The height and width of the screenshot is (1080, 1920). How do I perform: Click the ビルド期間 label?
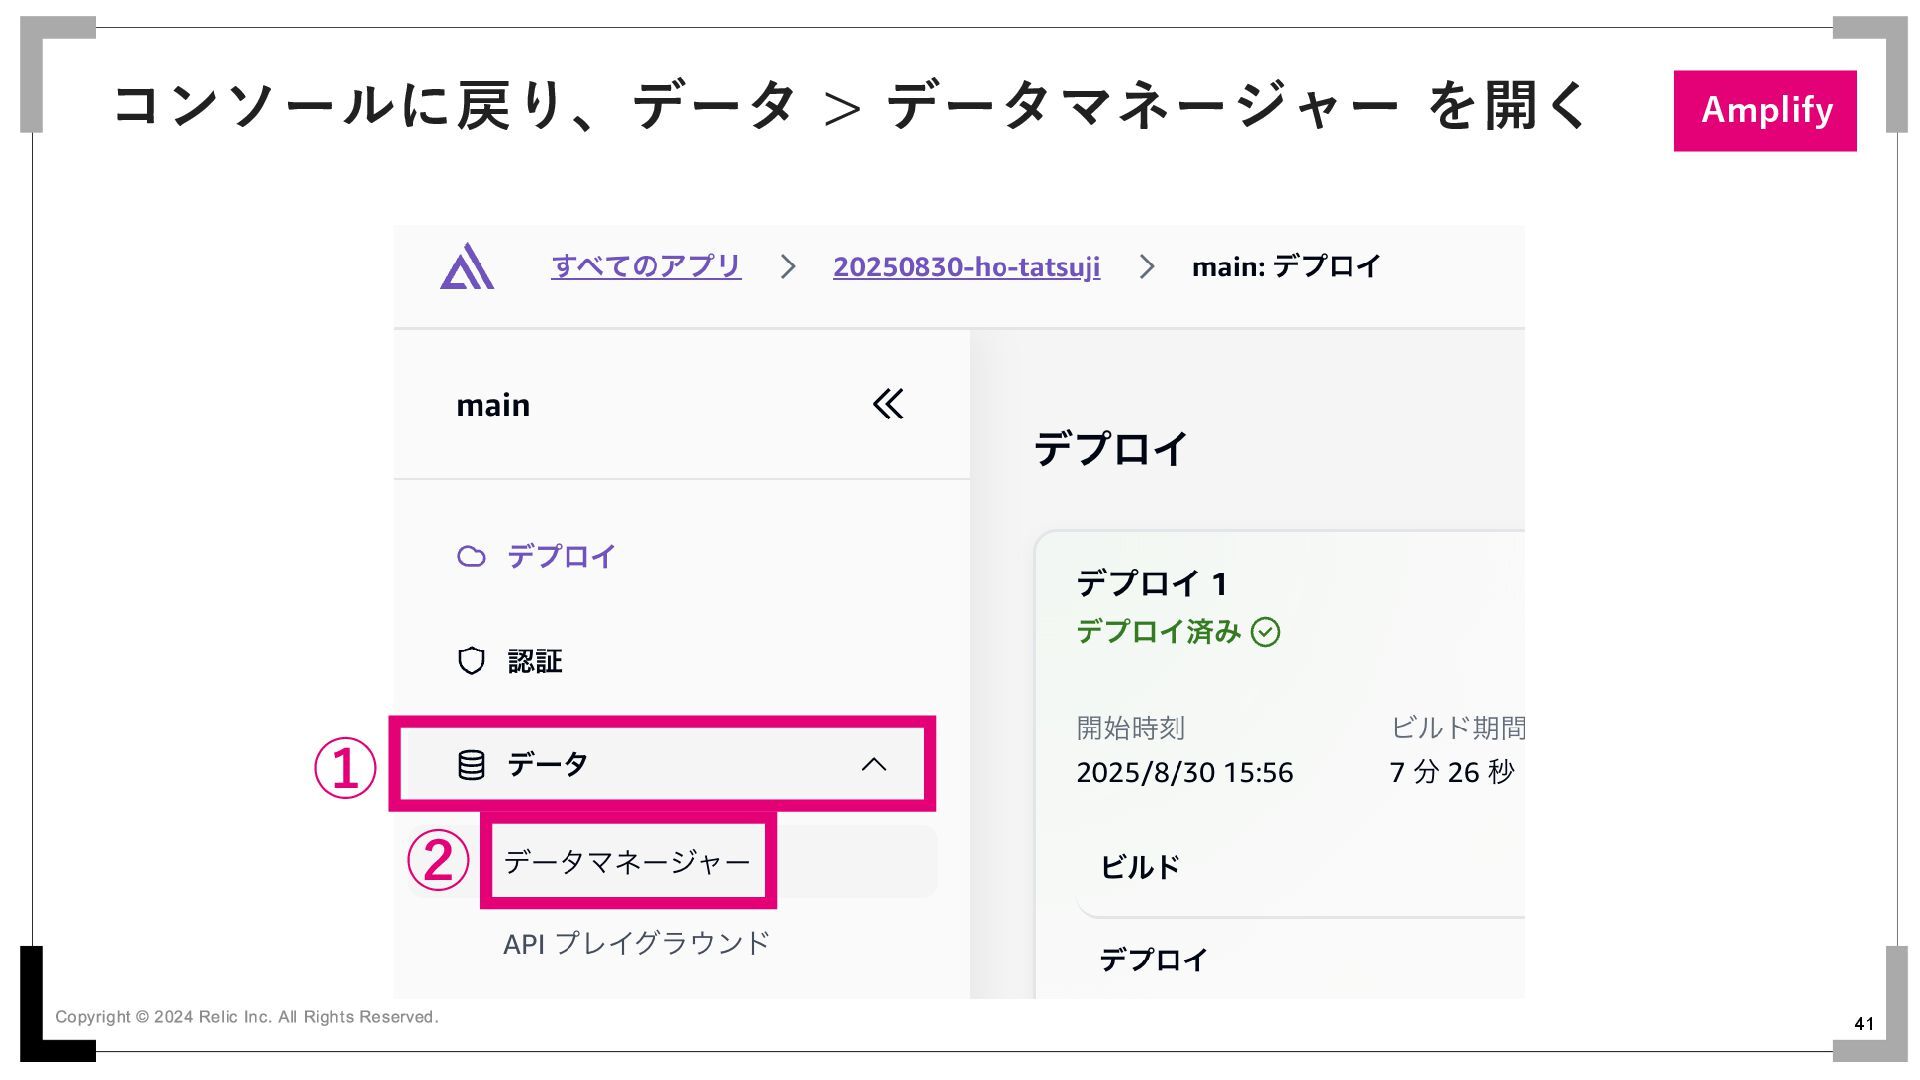pos(1458,728)
